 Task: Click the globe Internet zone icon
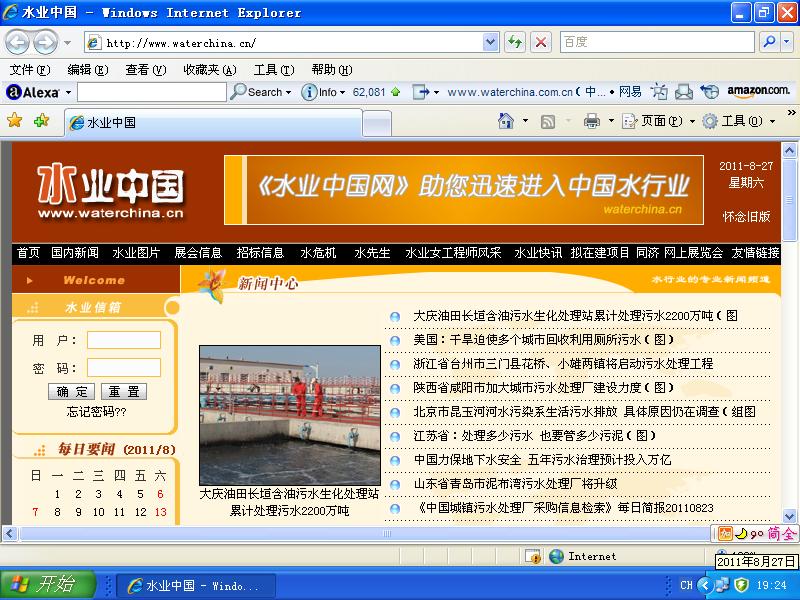coord(556,556)
